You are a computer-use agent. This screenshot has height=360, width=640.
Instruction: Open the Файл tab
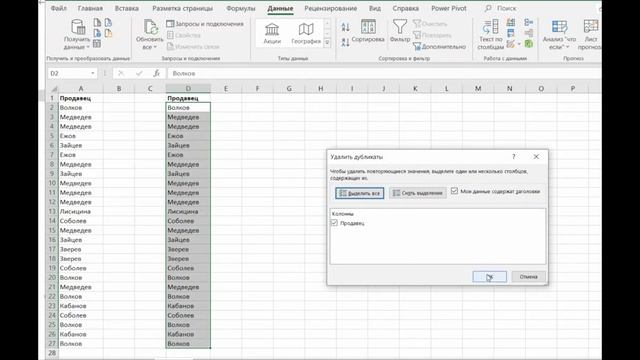tap(59, 8)
